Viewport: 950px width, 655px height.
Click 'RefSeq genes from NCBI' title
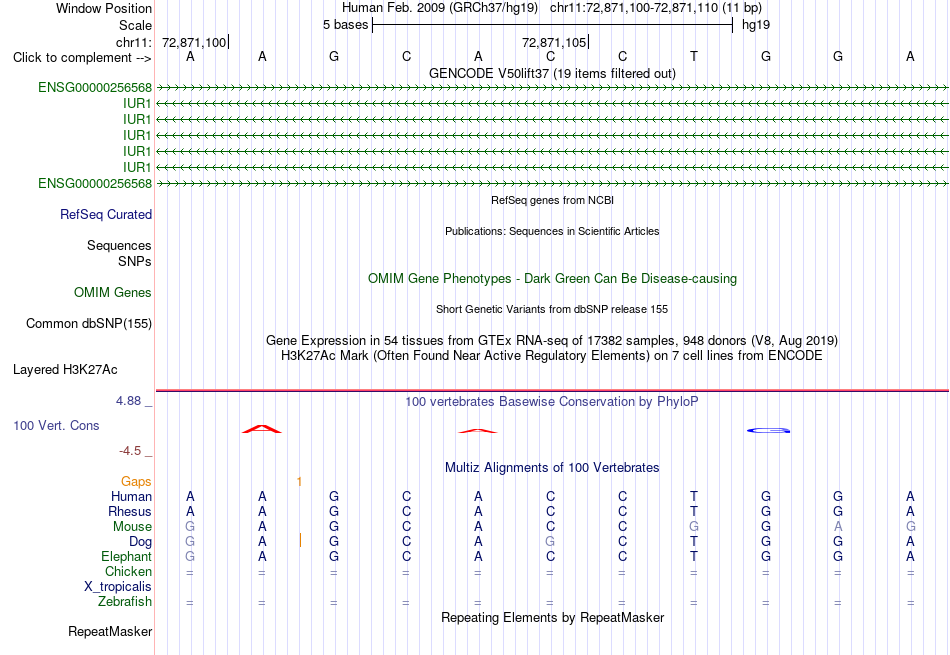pos(553,200)
